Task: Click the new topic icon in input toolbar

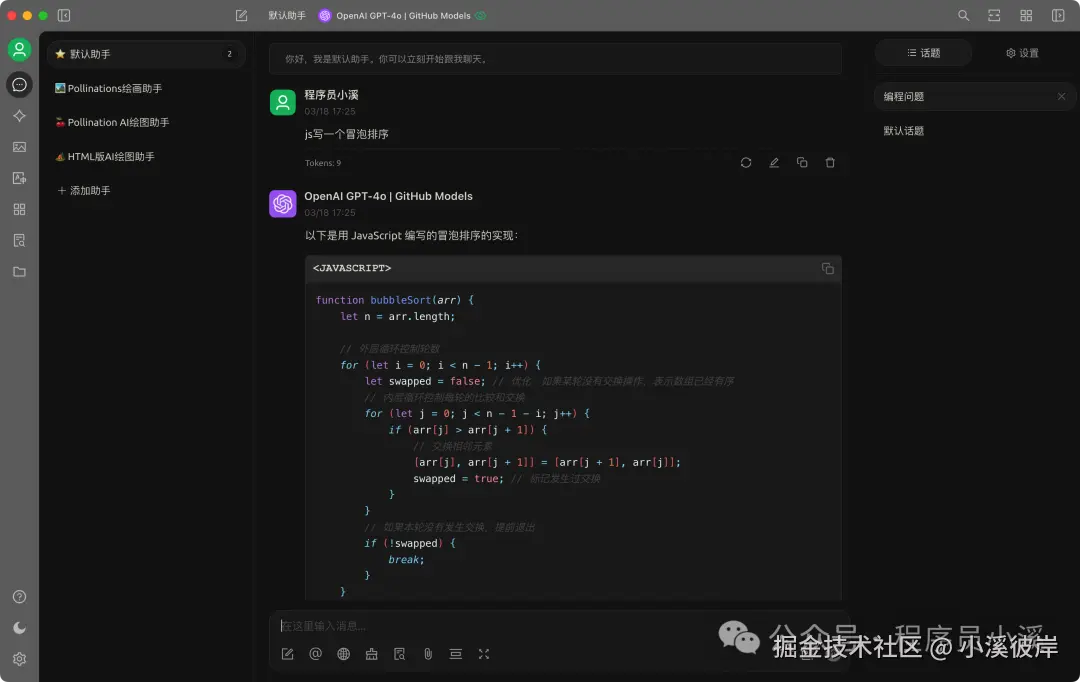Action: point(287,654)
